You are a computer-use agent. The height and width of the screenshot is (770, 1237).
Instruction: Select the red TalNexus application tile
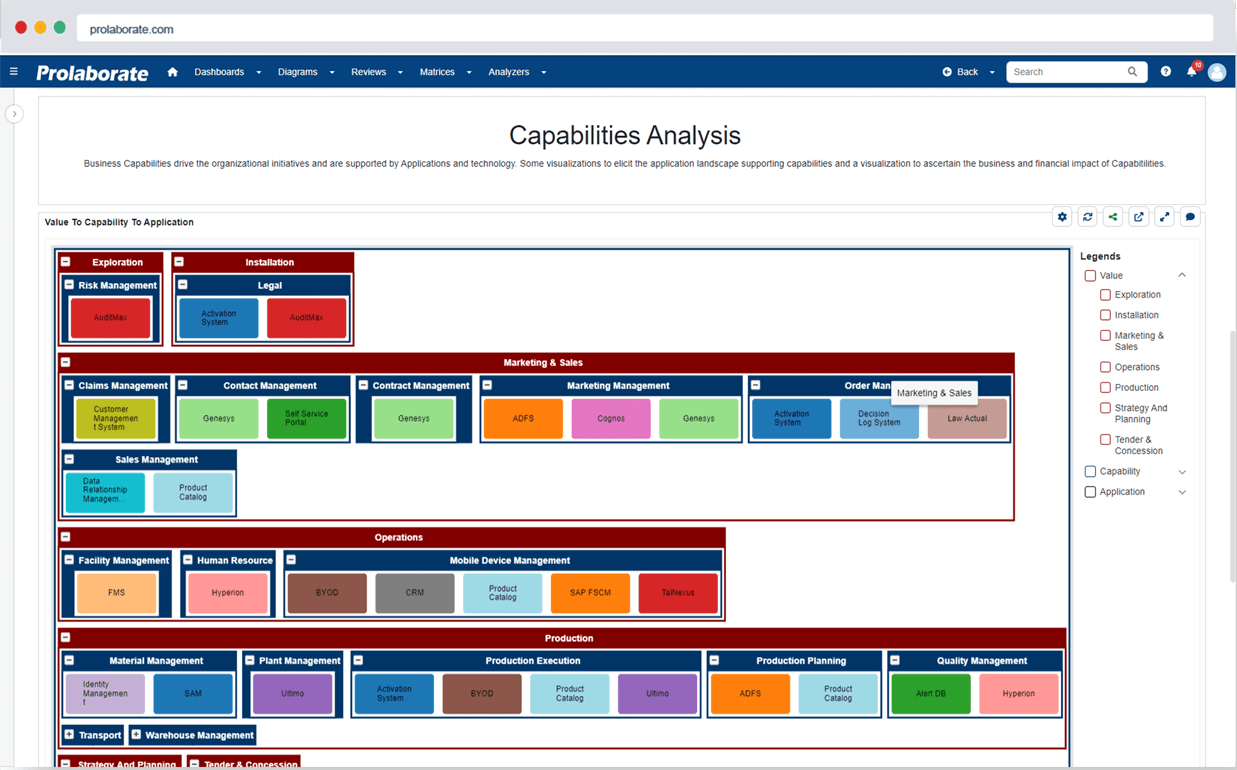678,593
